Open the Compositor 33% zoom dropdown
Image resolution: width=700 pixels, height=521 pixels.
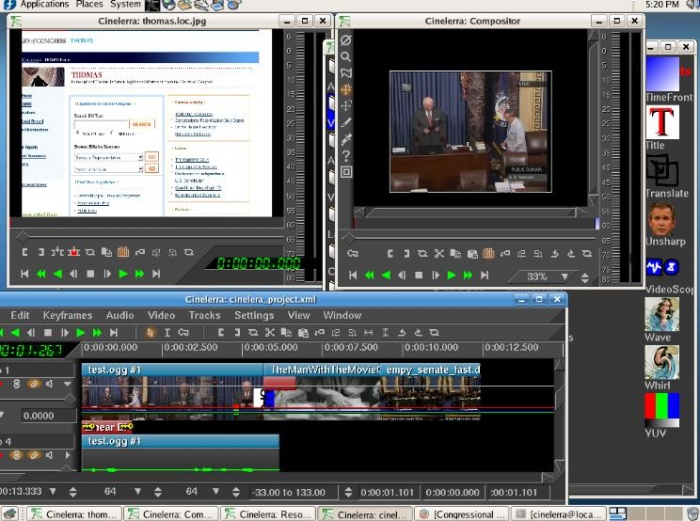tap(564, 277)
